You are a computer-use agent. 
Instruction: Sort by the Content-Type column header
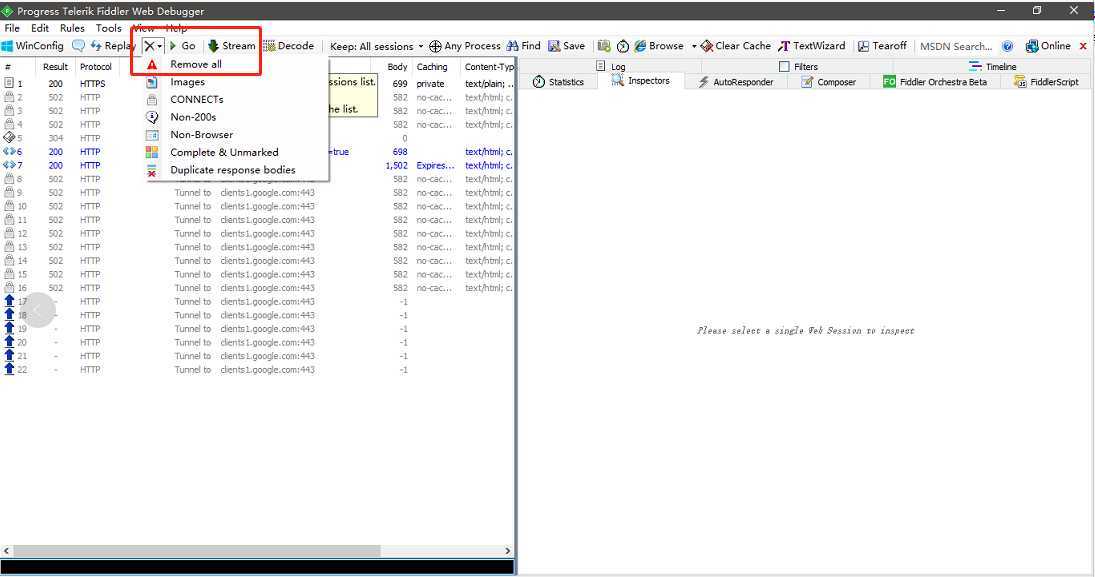click(x=490, y=67)
